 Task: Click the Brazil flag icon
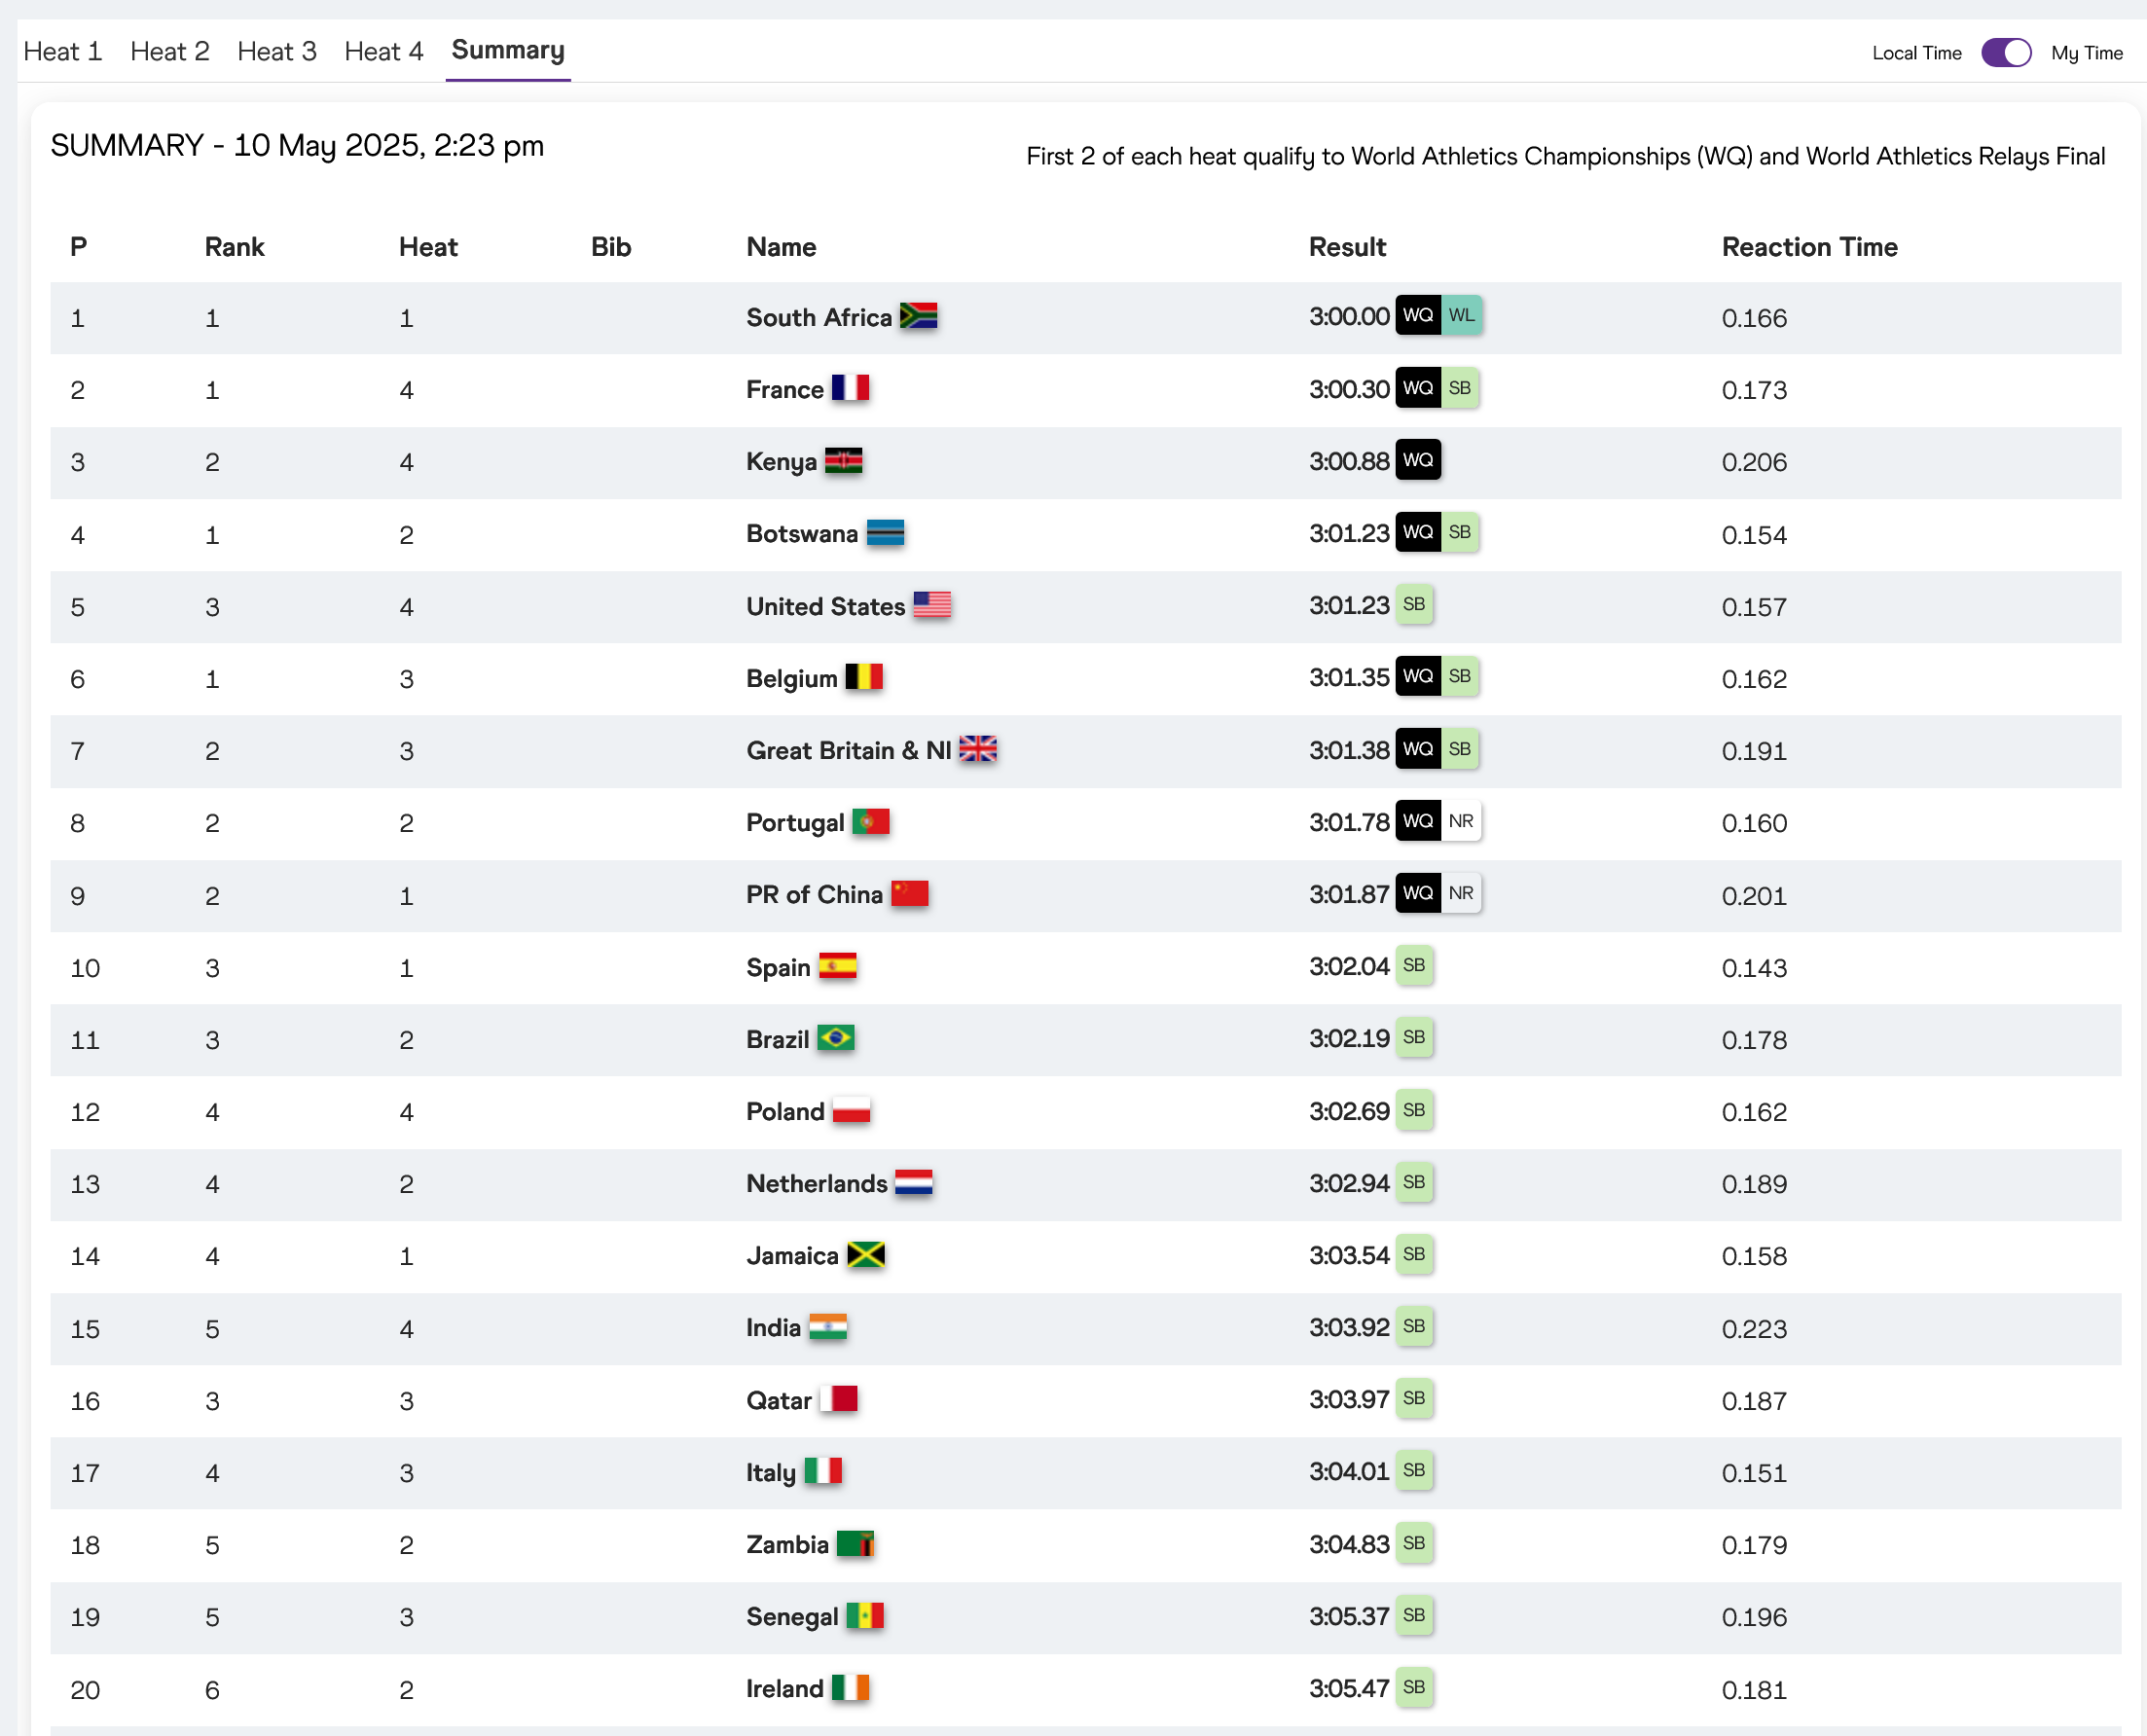coord(836,1038)
